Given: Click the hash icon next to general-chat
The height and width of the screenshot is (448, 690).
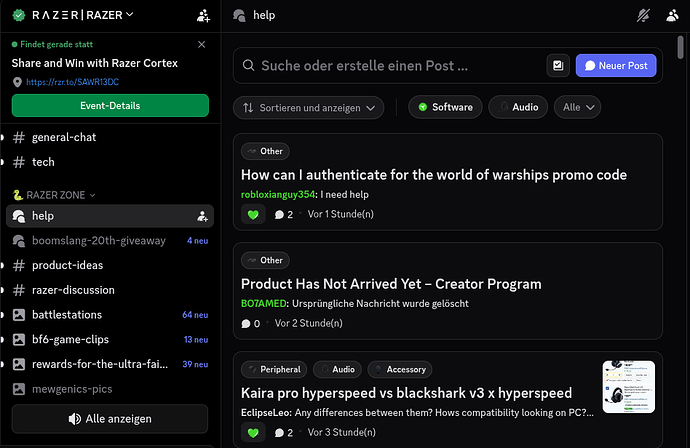Looking at the screenshot, I should (x=19, y=137).
